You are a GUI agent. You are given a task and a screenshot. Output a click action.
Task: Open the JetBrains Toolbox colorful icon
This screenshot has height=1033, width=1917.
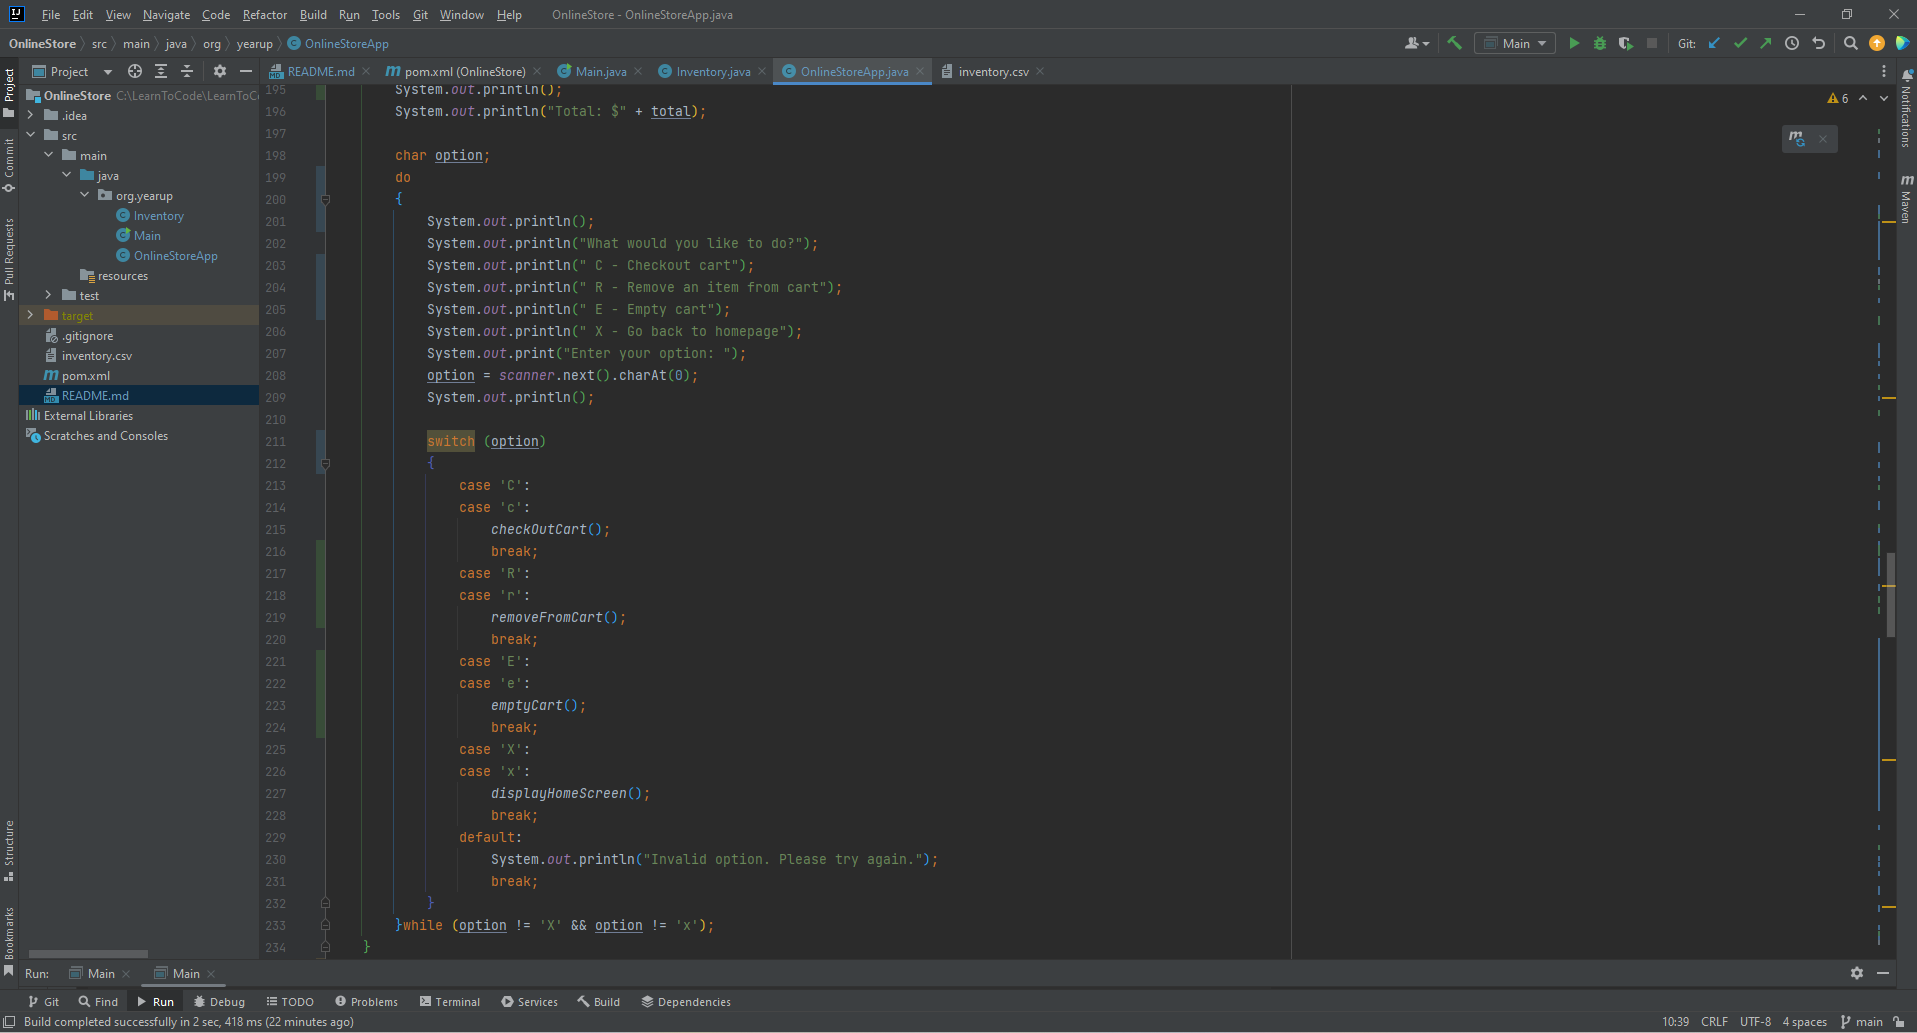[x=1902, y=43]
